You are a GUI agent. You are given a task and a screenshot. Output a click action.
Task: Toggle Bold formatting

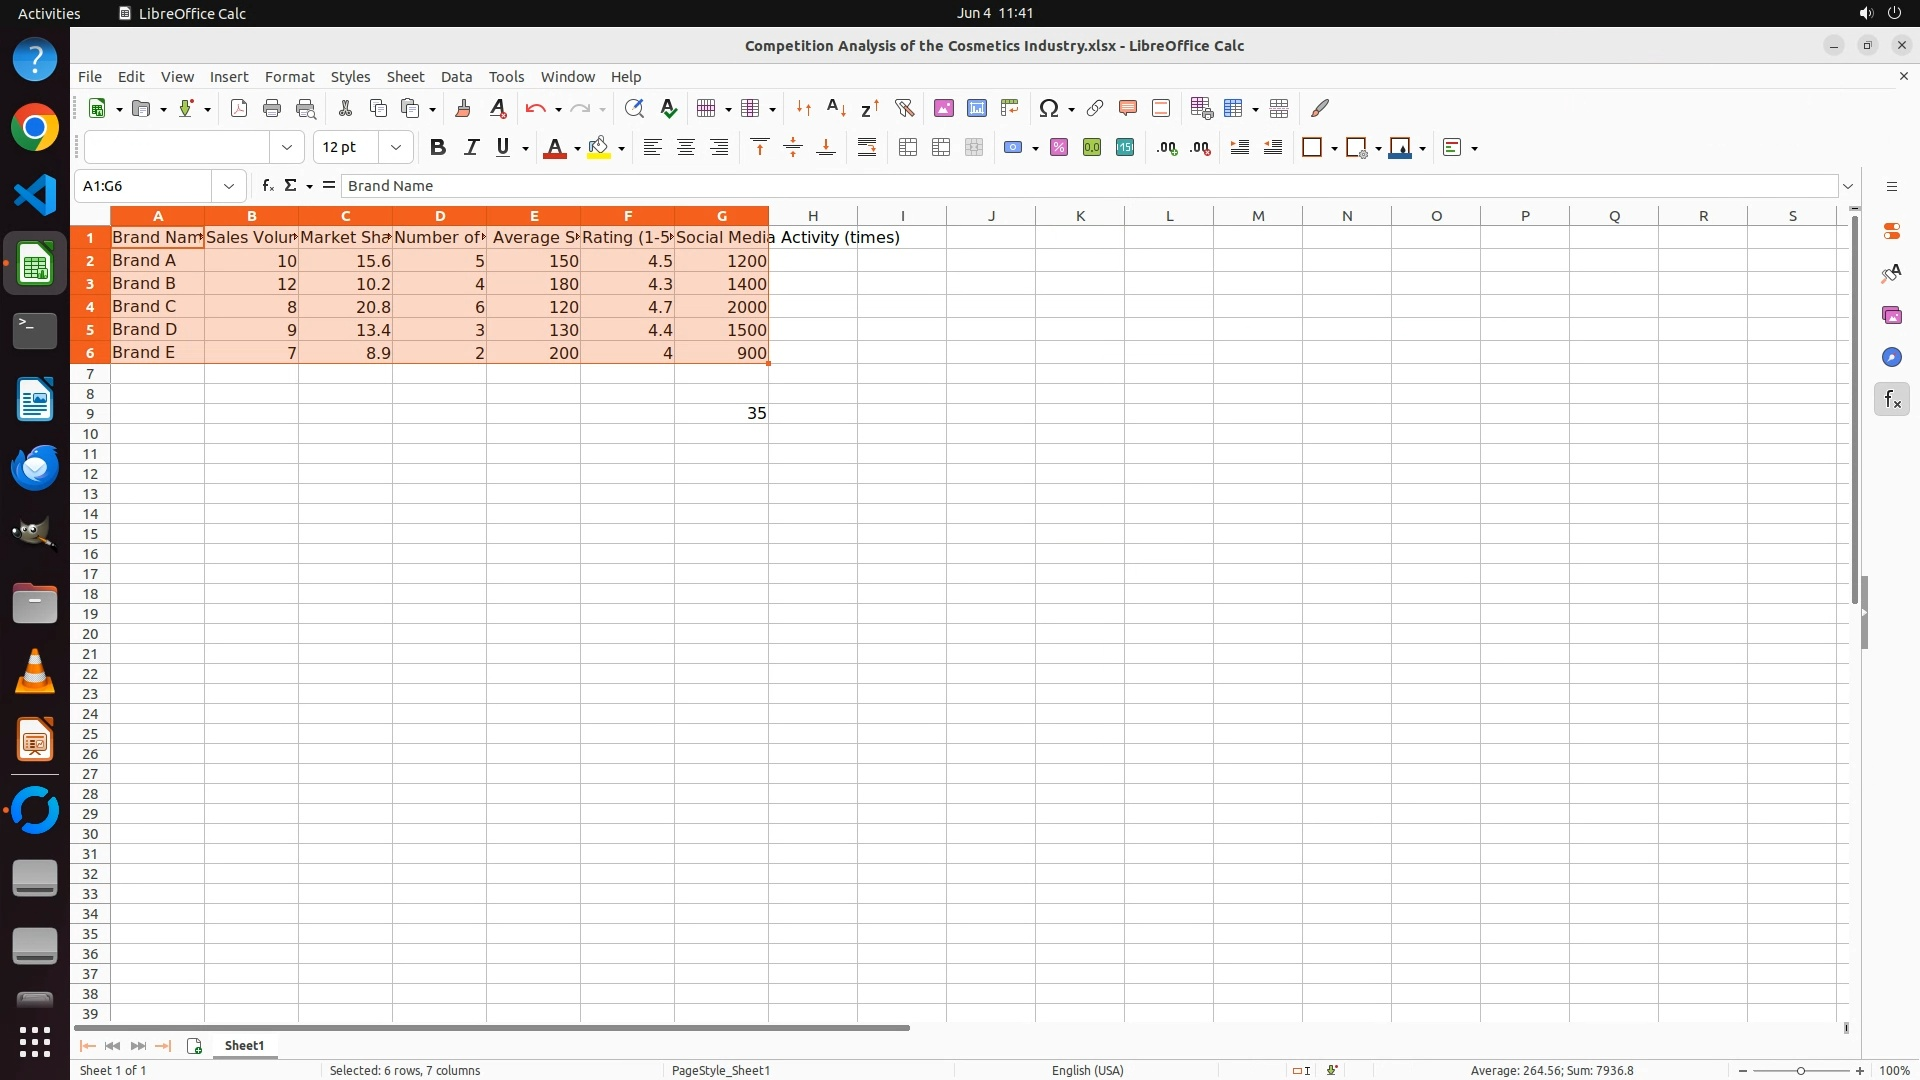click(437, 147)
